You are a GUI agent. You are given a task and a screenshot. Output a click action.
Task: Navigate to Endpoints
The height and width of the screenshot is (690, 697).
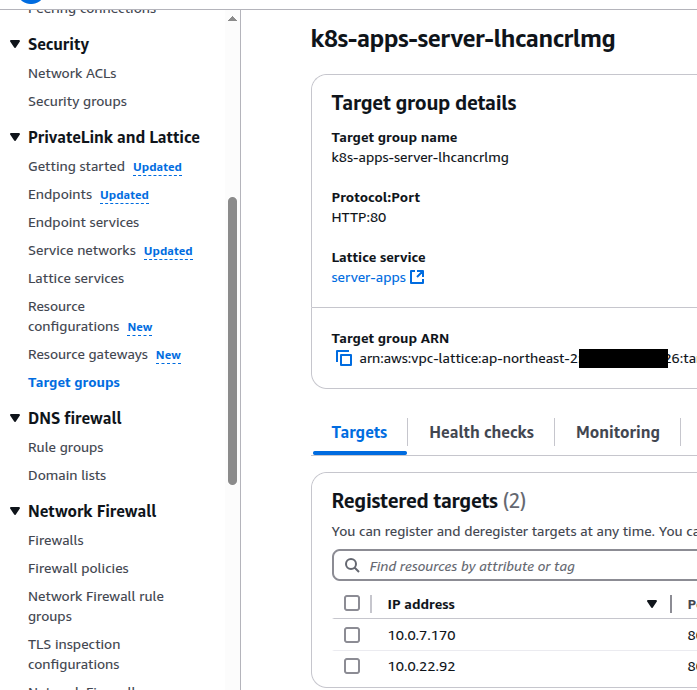click(60, 194)
